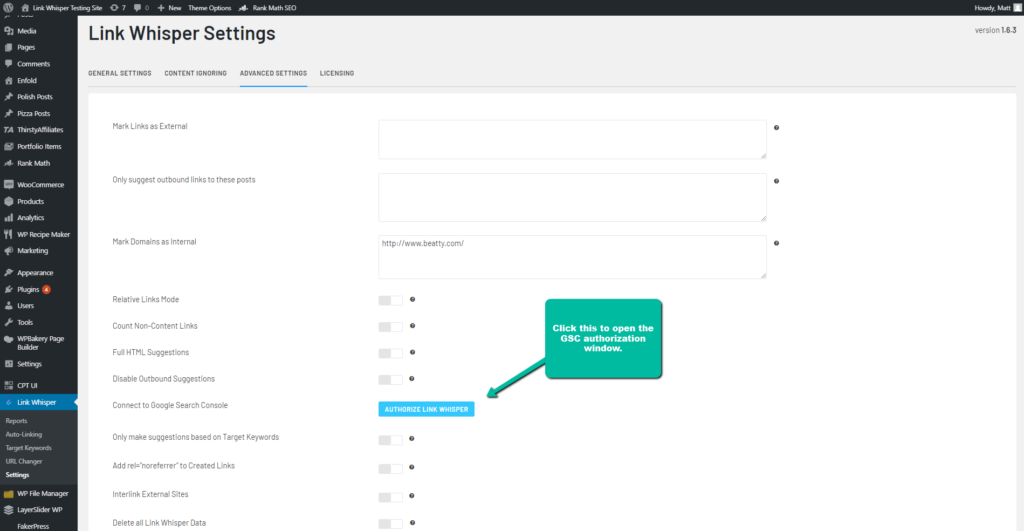Open Theme Options in admin bar
1024x531 pixels.
click(x=210, y=8)
